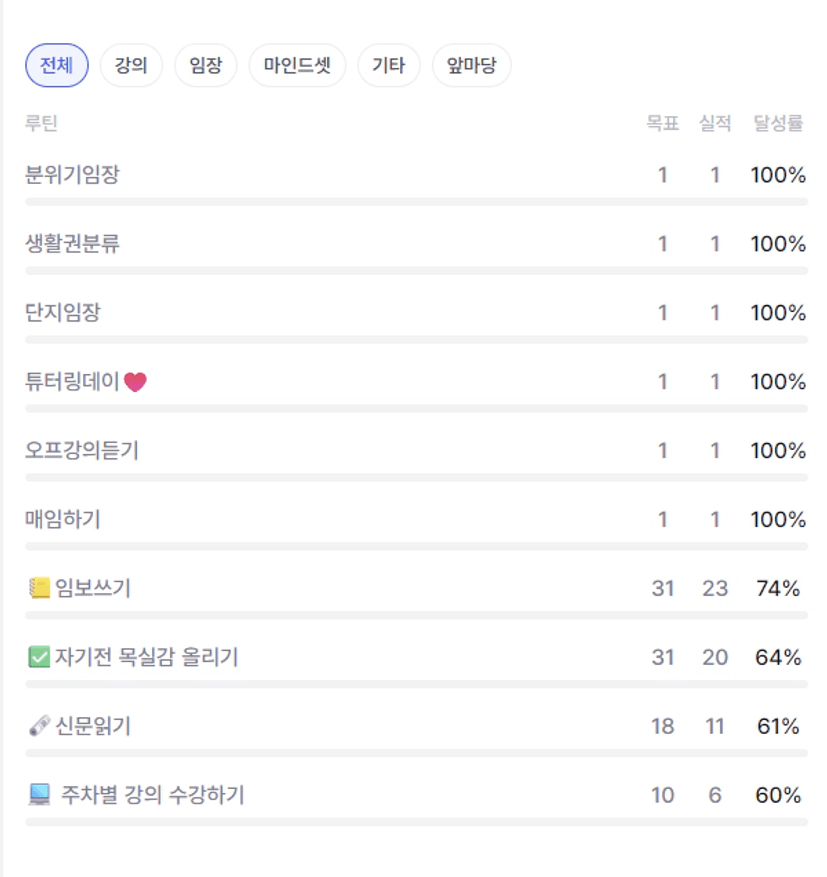This screenshot has width=827, height=877.
Task: Click the newspaper icon beside 신문읽기
Action: click(x=39, y=727)
